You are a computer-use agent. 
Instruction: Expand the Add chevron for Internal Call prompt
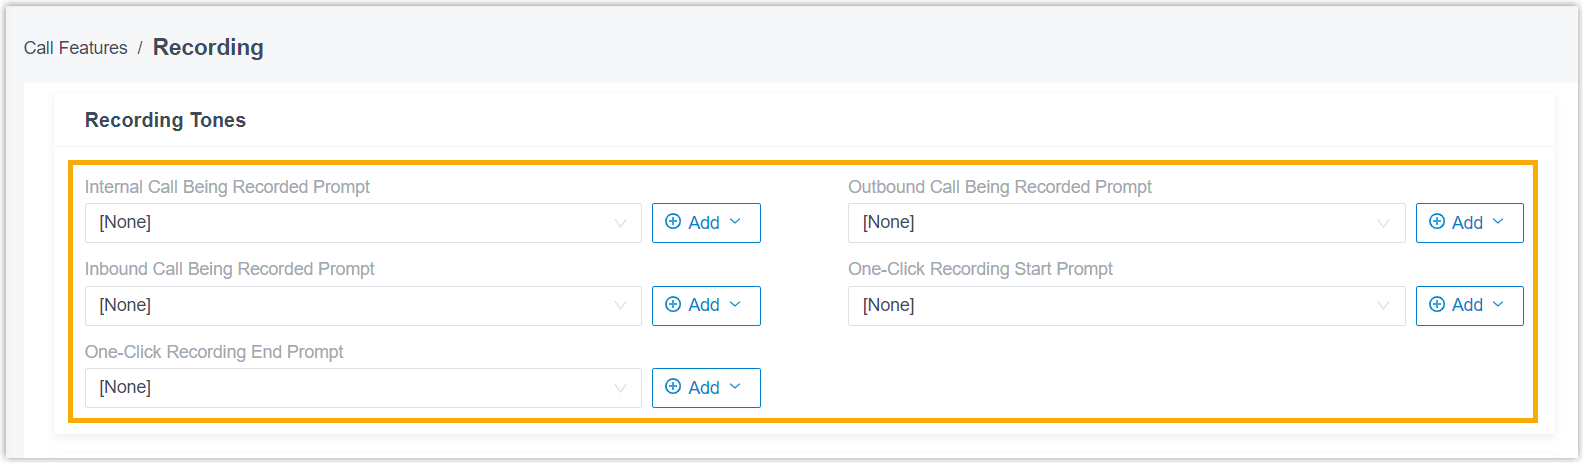[735, 222]
